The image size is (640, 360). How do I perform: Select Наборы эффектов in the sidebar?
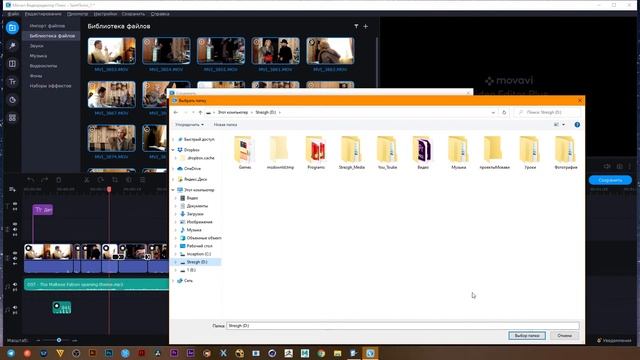click(51, 86)
